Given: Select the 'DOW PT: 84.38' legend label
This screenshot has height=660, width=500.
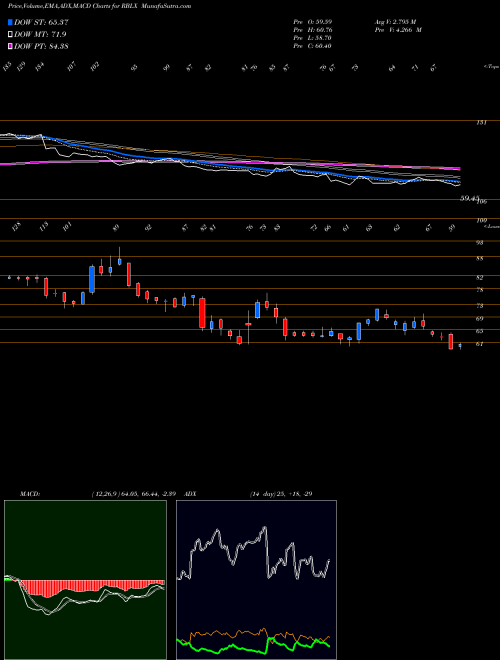Looking at the screenshot, I should point(41,46).
